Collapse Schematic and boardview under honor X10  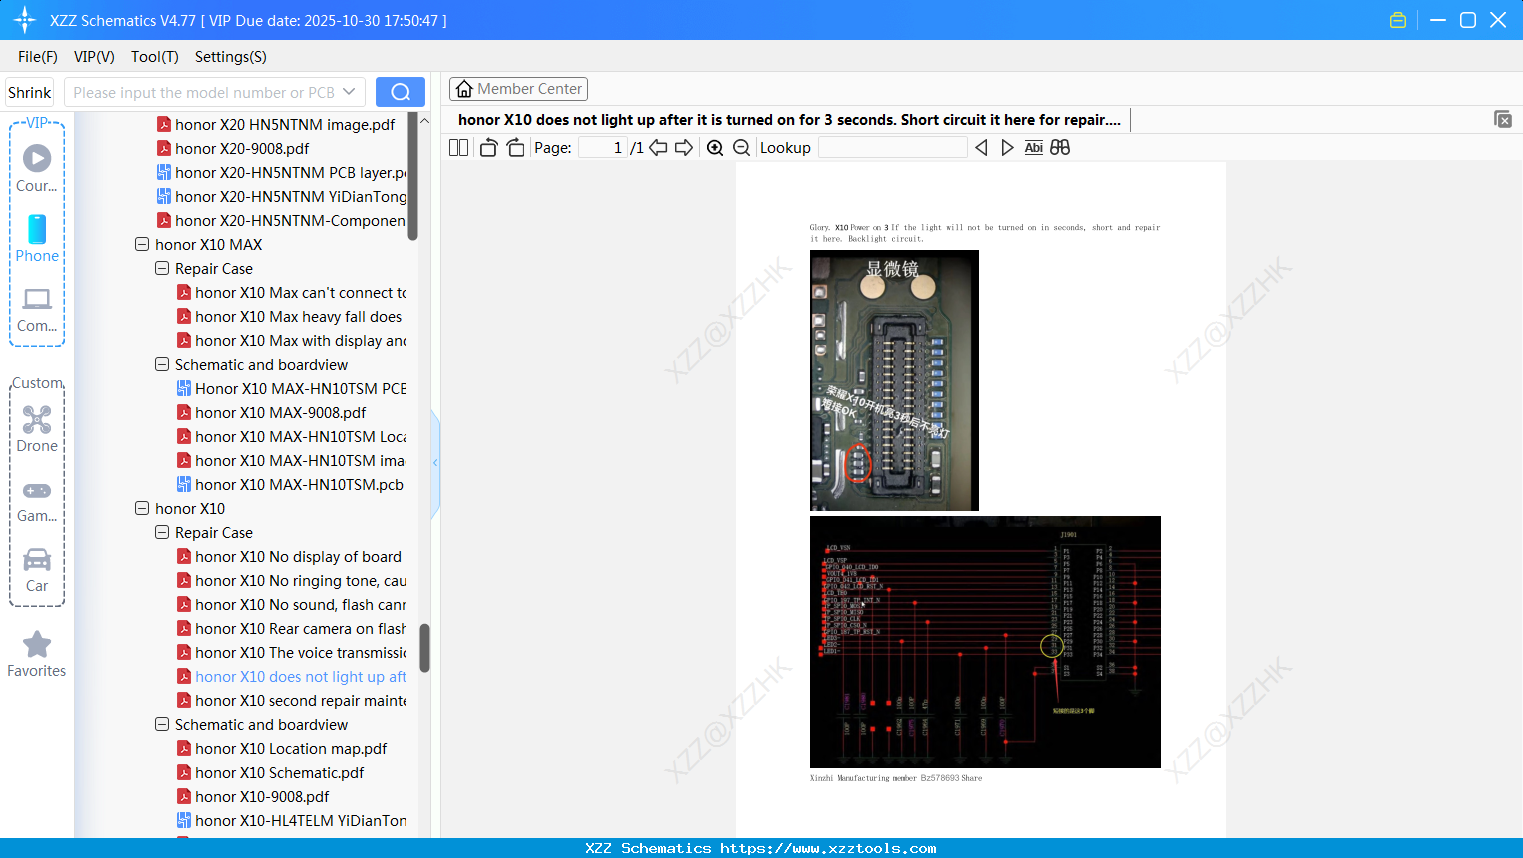162,724
